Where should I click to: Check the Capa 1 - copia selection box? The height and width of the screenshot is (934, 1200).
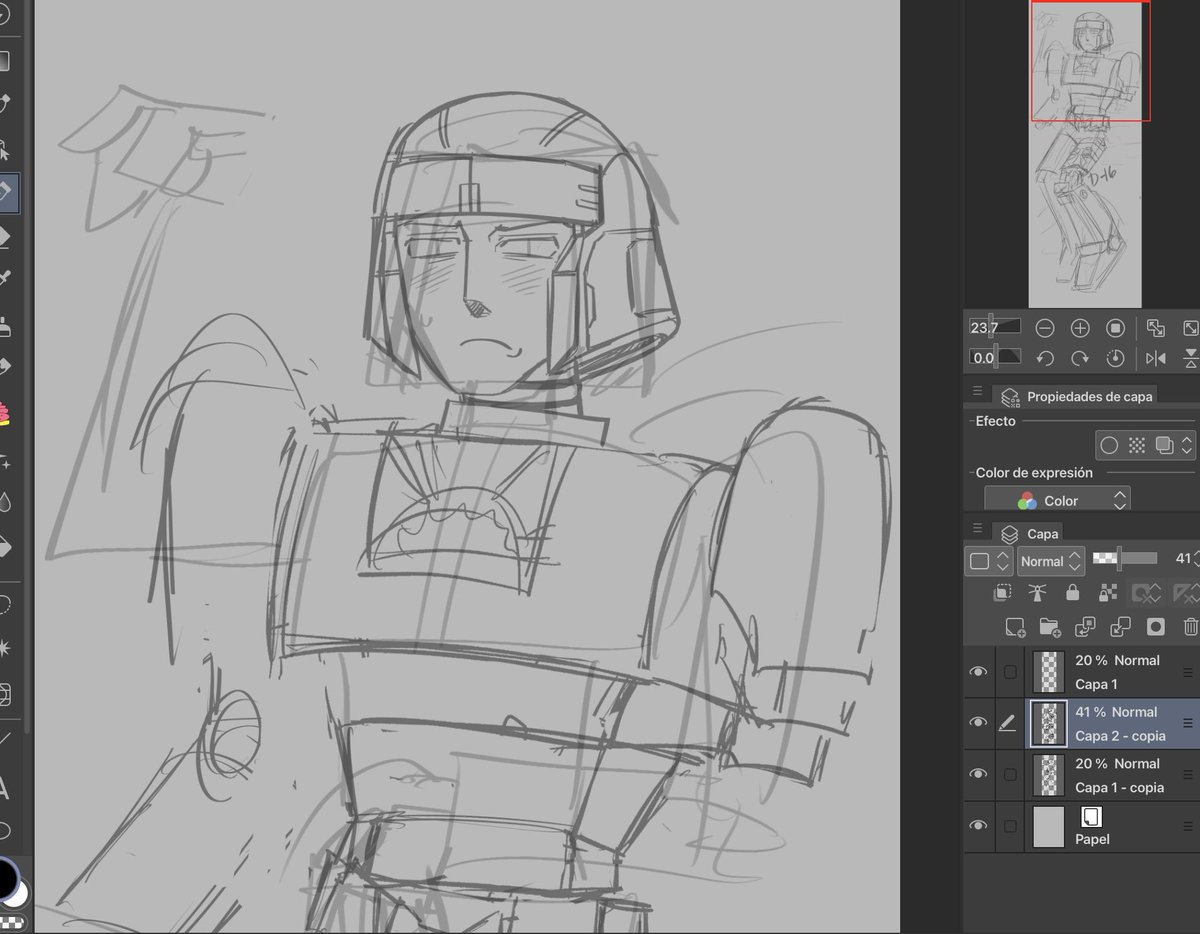(x=1010, y=775)
